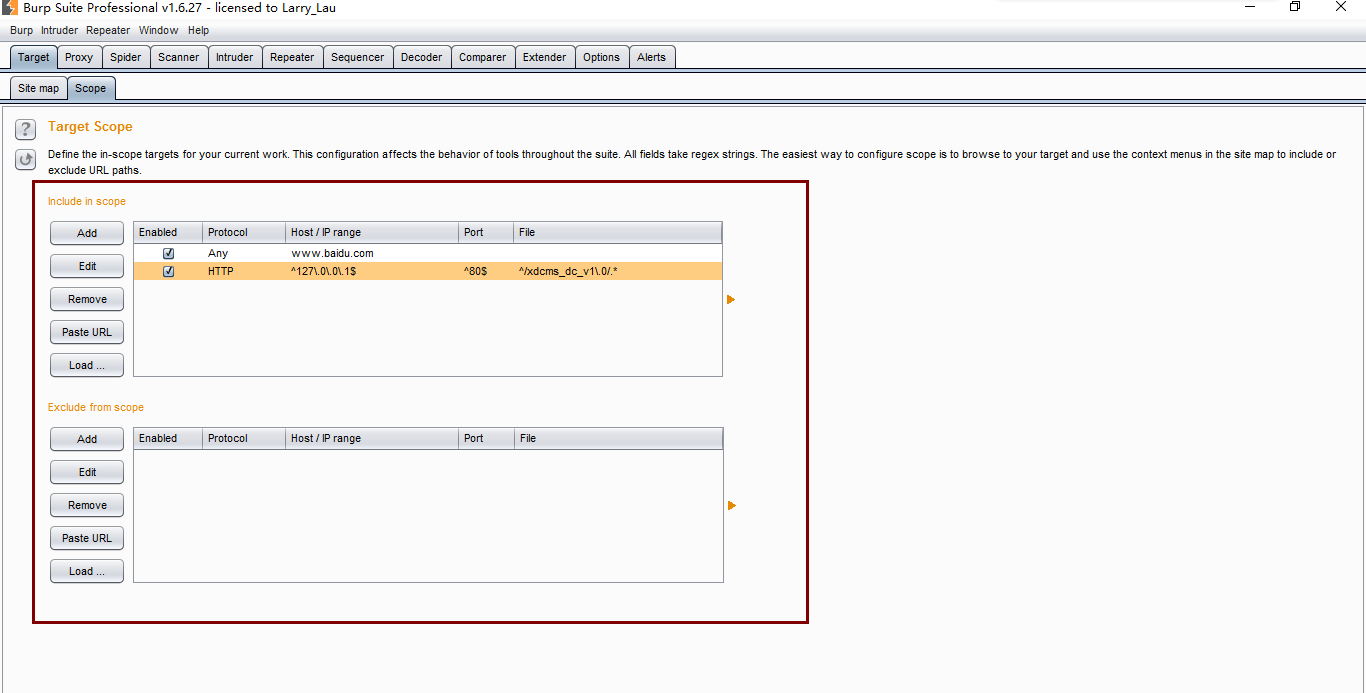Open the Help menu
Viewport: 1366px width, 693px height.
click(198, 30)
